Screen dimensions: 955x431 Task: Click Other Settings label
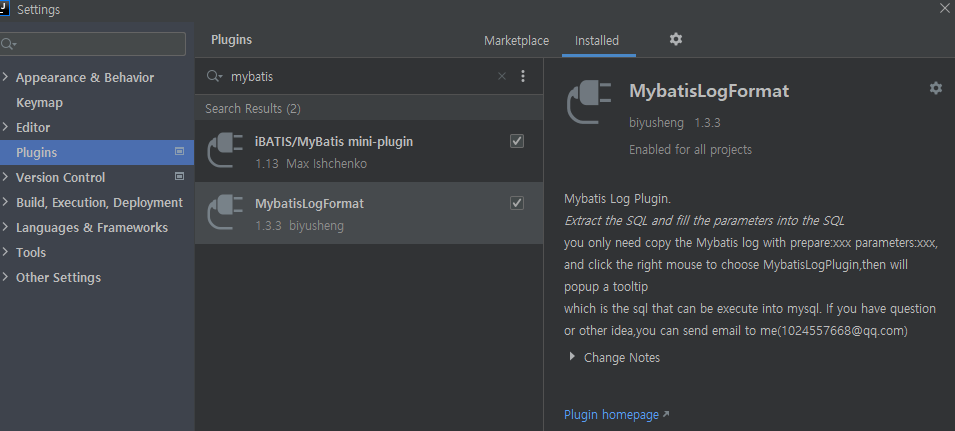coord(58,277)
